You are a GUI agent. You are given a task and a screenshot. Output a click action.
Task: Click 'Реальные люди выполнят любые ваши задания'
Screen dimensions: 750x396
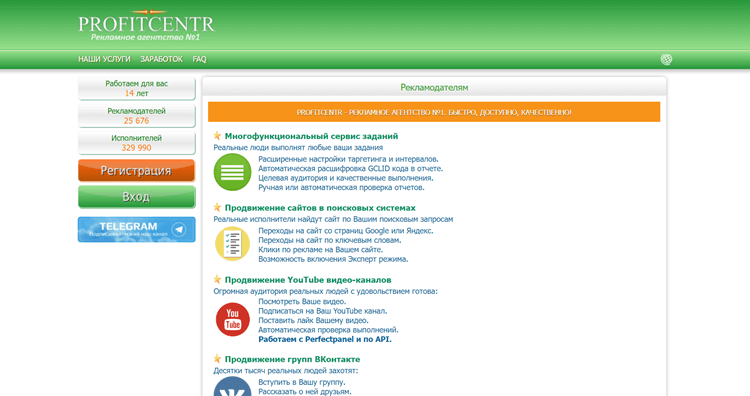298,148
